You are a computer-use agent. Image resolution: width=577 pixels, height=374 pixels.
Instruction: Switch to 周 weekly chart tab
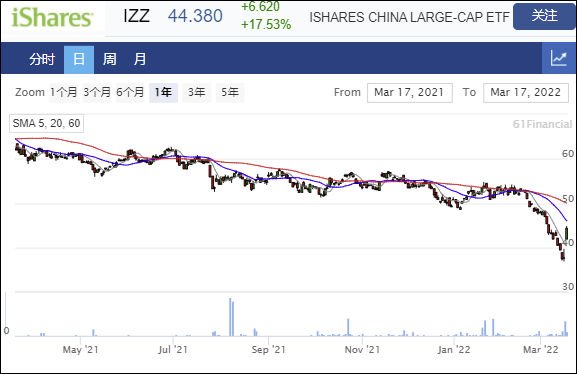point(109,59)
